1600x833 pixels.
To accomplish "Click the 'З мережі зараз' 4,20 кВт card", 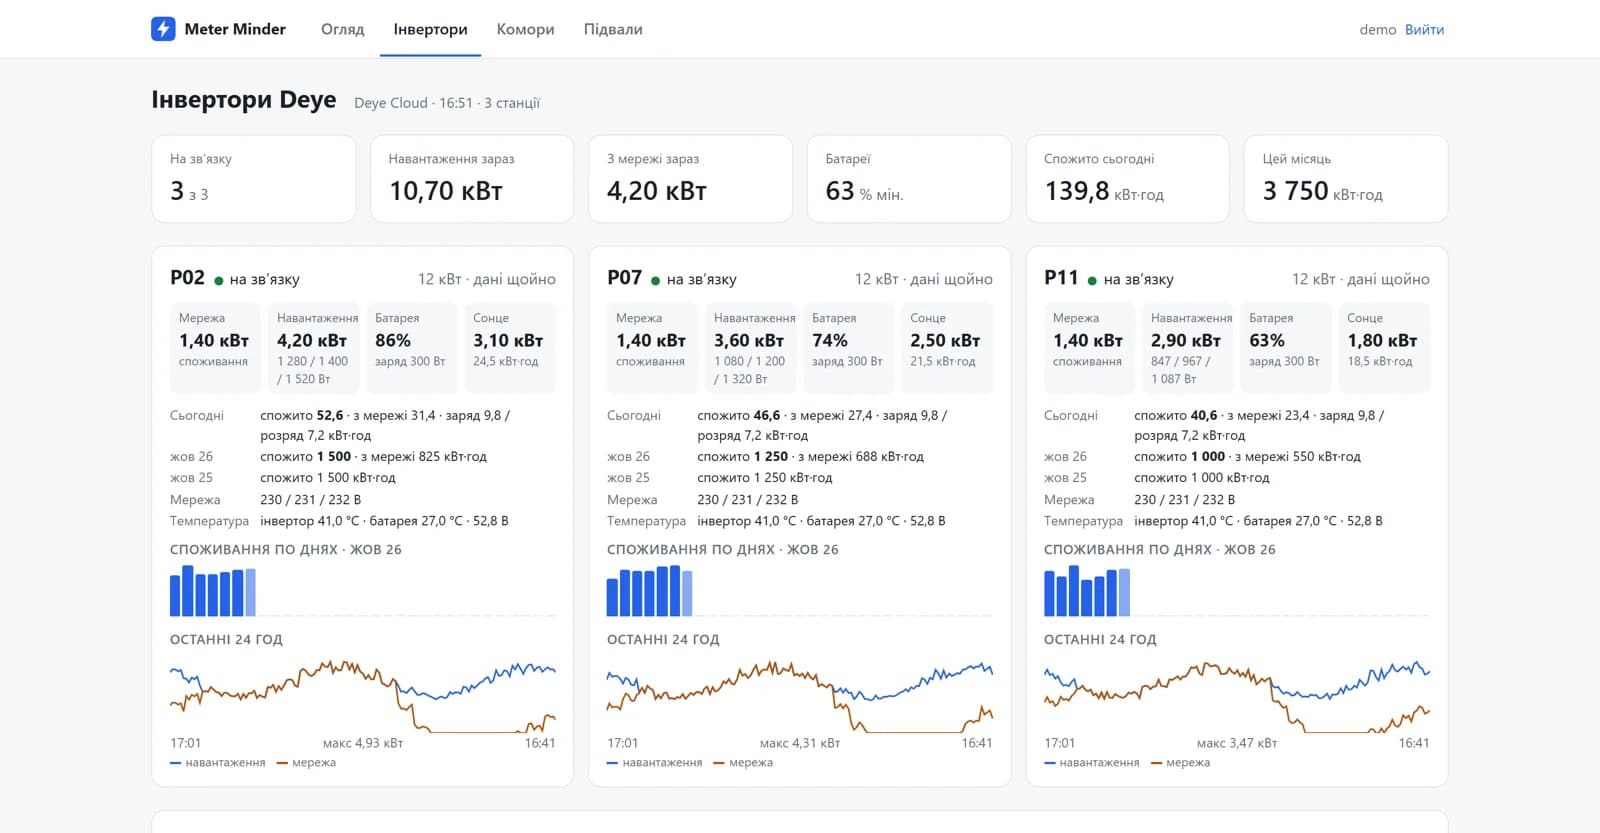I will [690, 179].
